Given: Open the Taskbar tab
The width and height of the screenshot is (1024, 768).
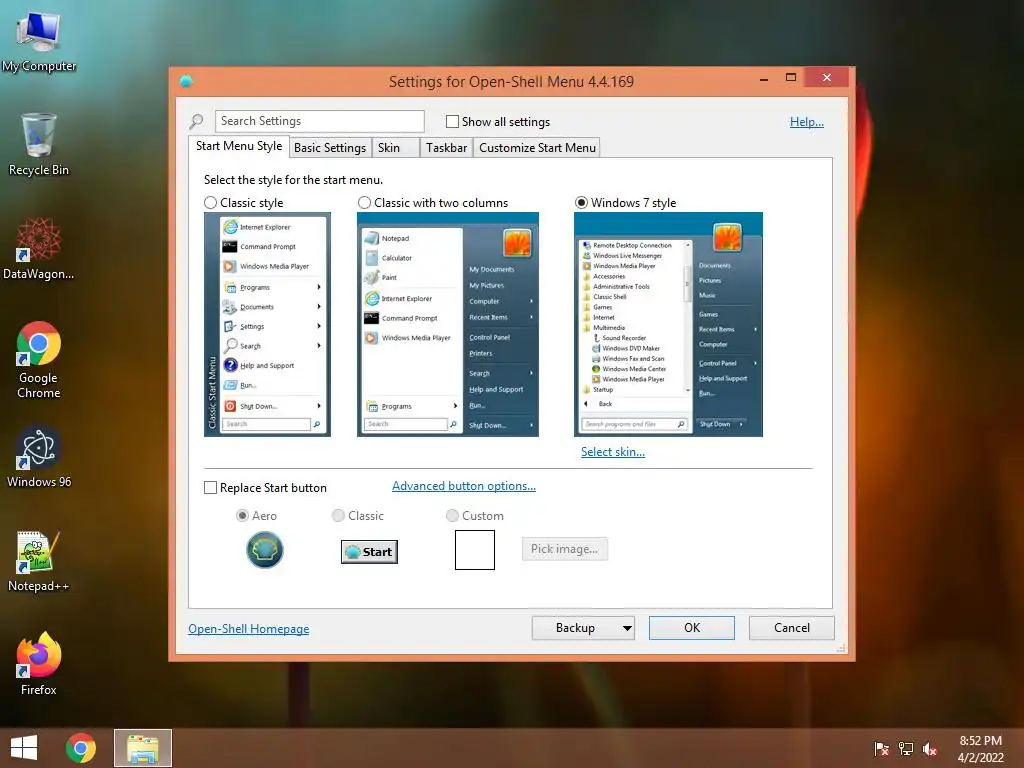Looking at the screenshot, I should click(x=447, y=148).
